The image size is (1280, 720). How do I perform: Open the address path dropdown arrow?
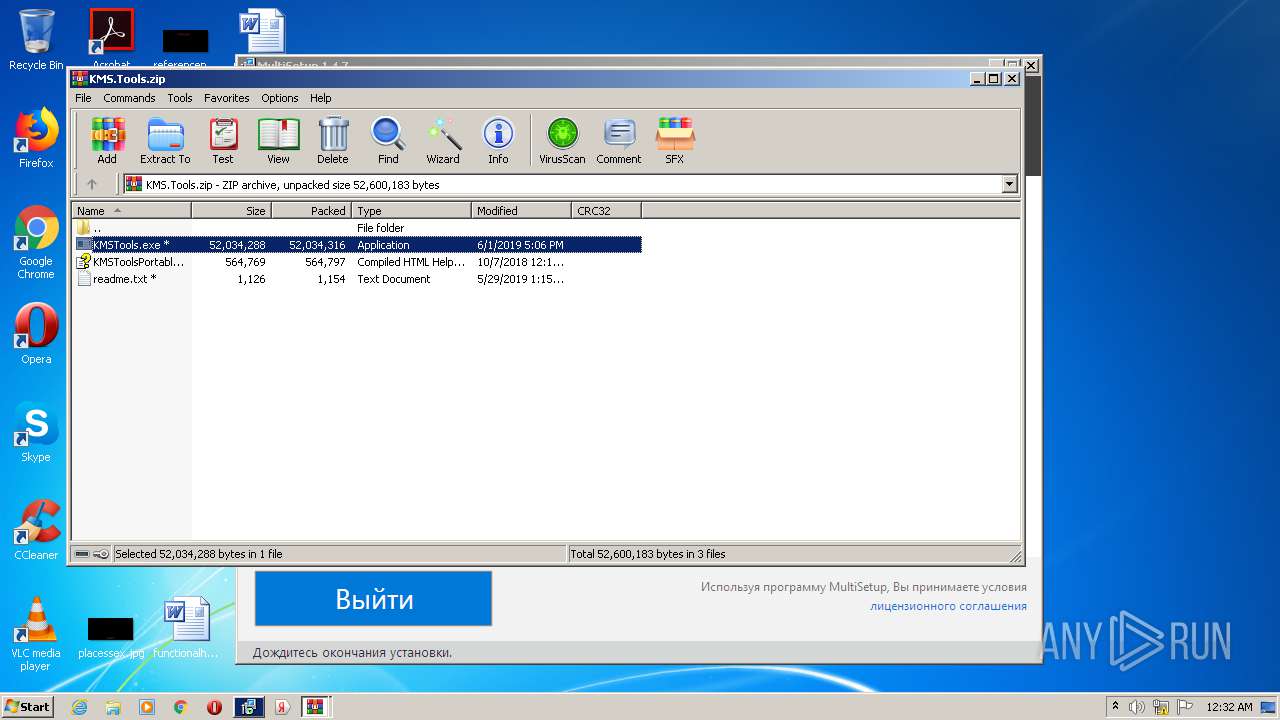pos(1009,184)
